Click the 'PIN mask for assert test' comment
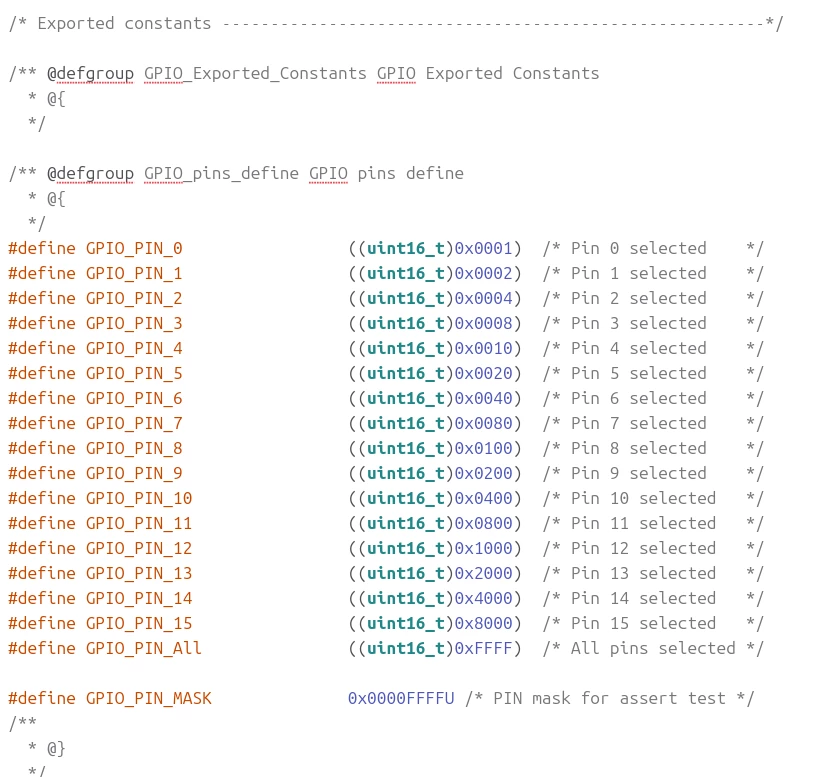Screen dimensions: 834x777 point(609,698)
